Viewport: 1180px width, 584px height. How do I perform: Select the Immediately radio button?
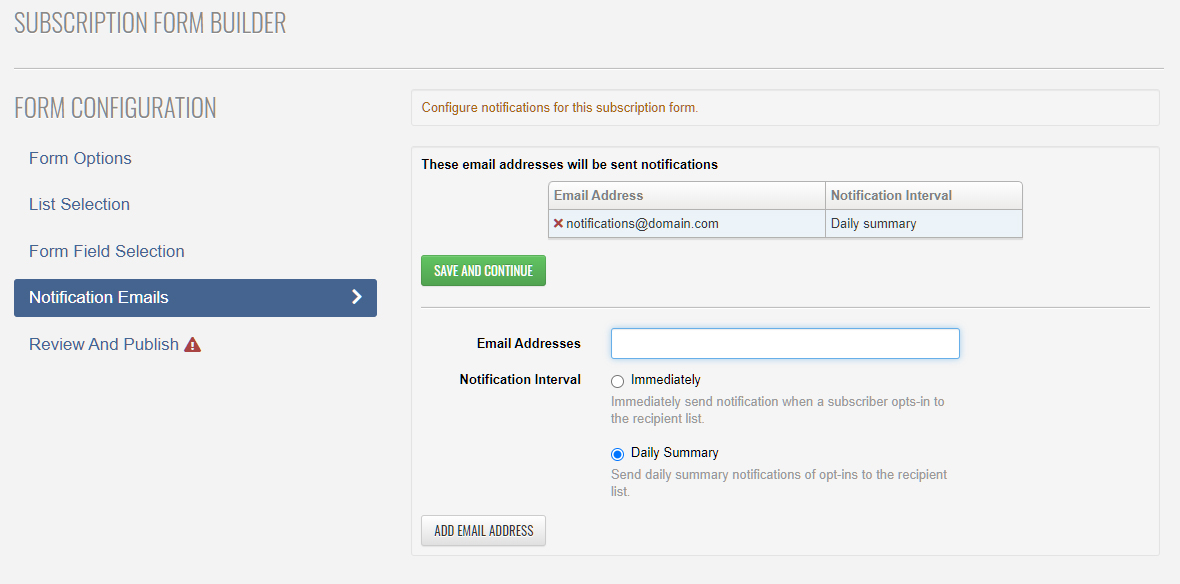[x=617, y=381]
